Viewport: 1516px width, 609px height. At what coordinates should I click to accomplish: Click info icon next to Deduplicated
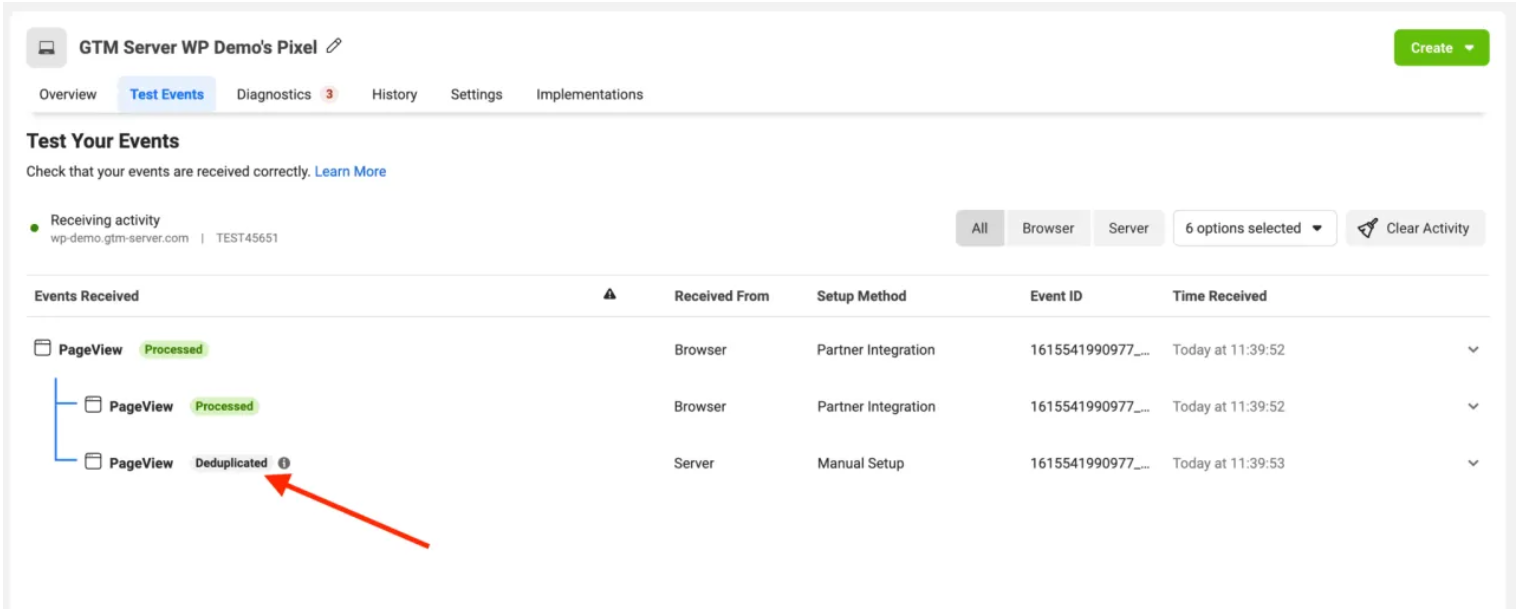click(x=284, y=463)
